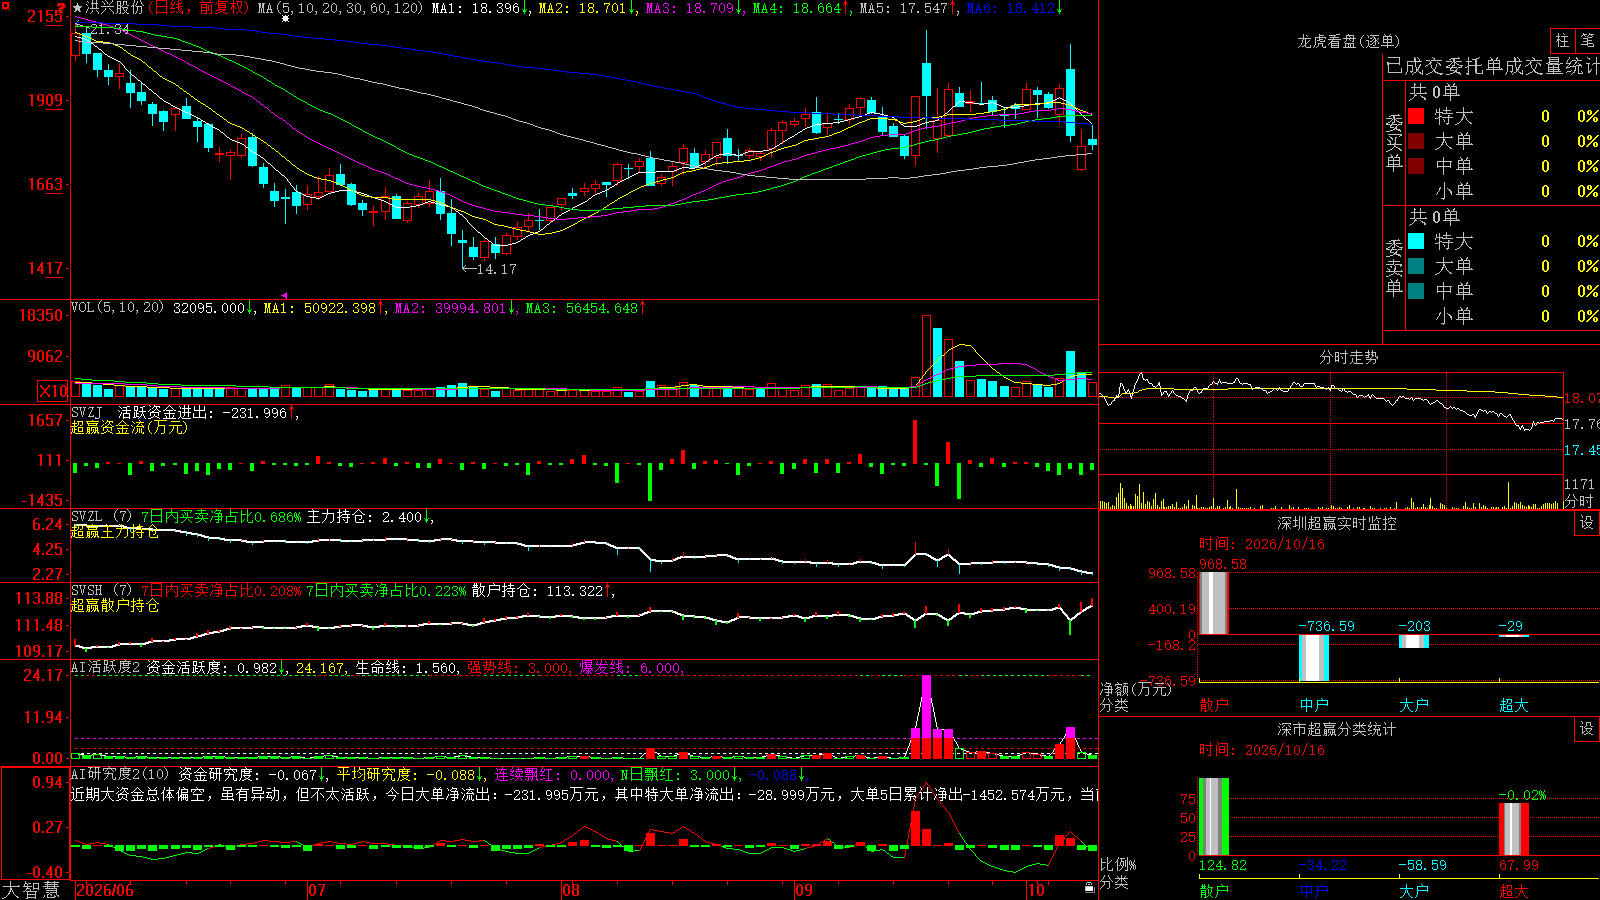Click the 968.58 散户 bar in real-time monitor
The image size is (1600, 900).
(1214, 603)
